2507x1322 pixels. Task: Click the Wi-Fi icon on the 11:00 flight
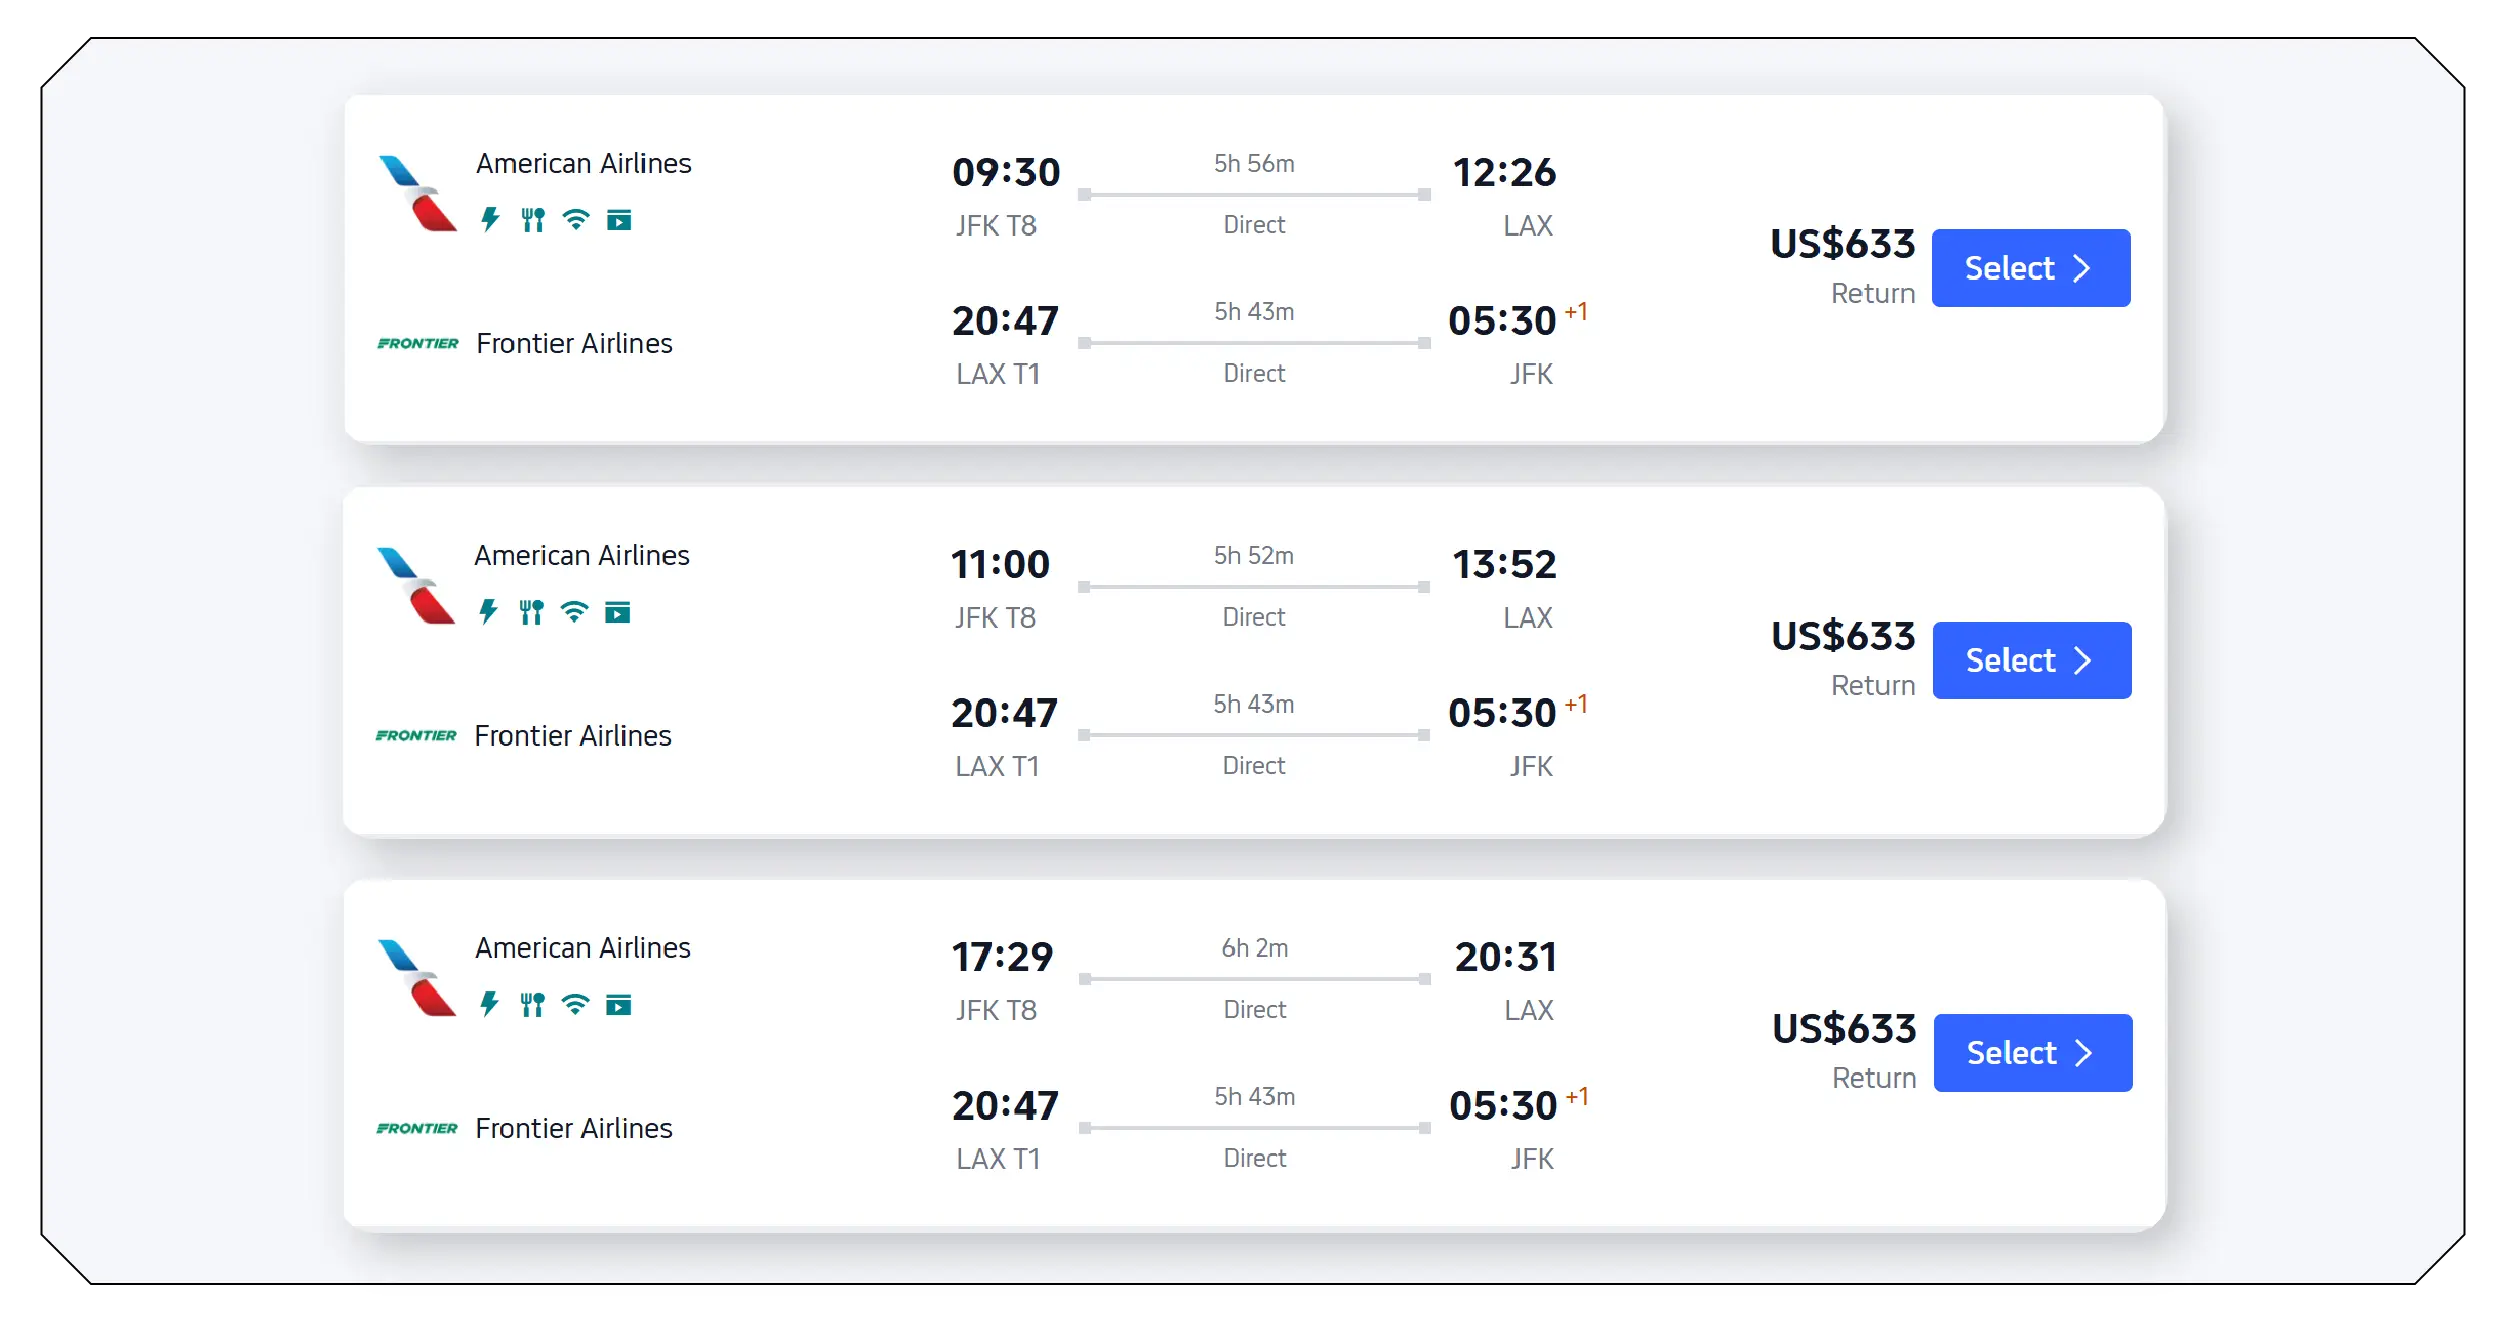pyautogui.click(x=575, y=611)
